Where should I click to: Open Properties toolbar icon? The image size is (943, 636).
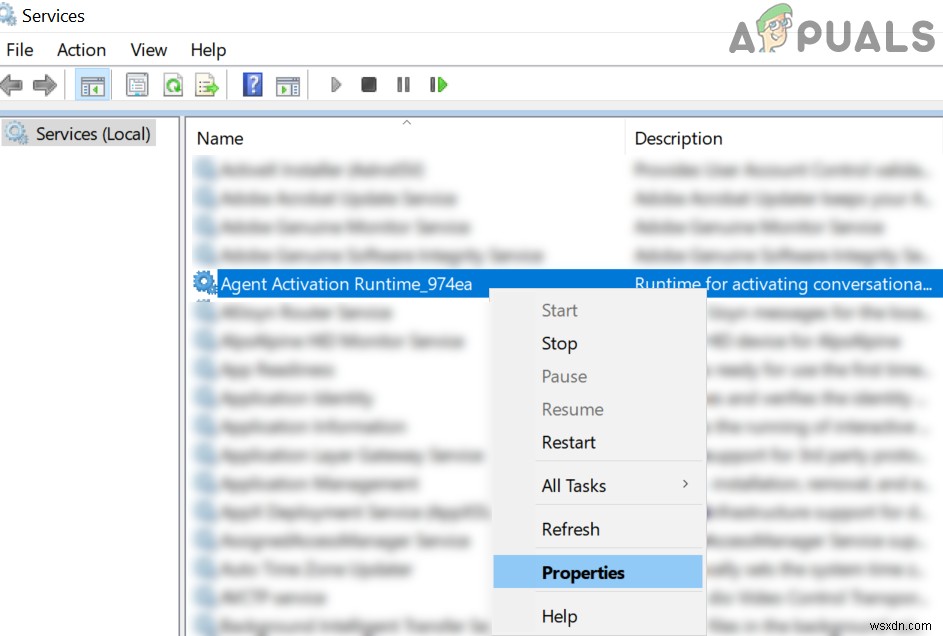click(x=137, y=85)
